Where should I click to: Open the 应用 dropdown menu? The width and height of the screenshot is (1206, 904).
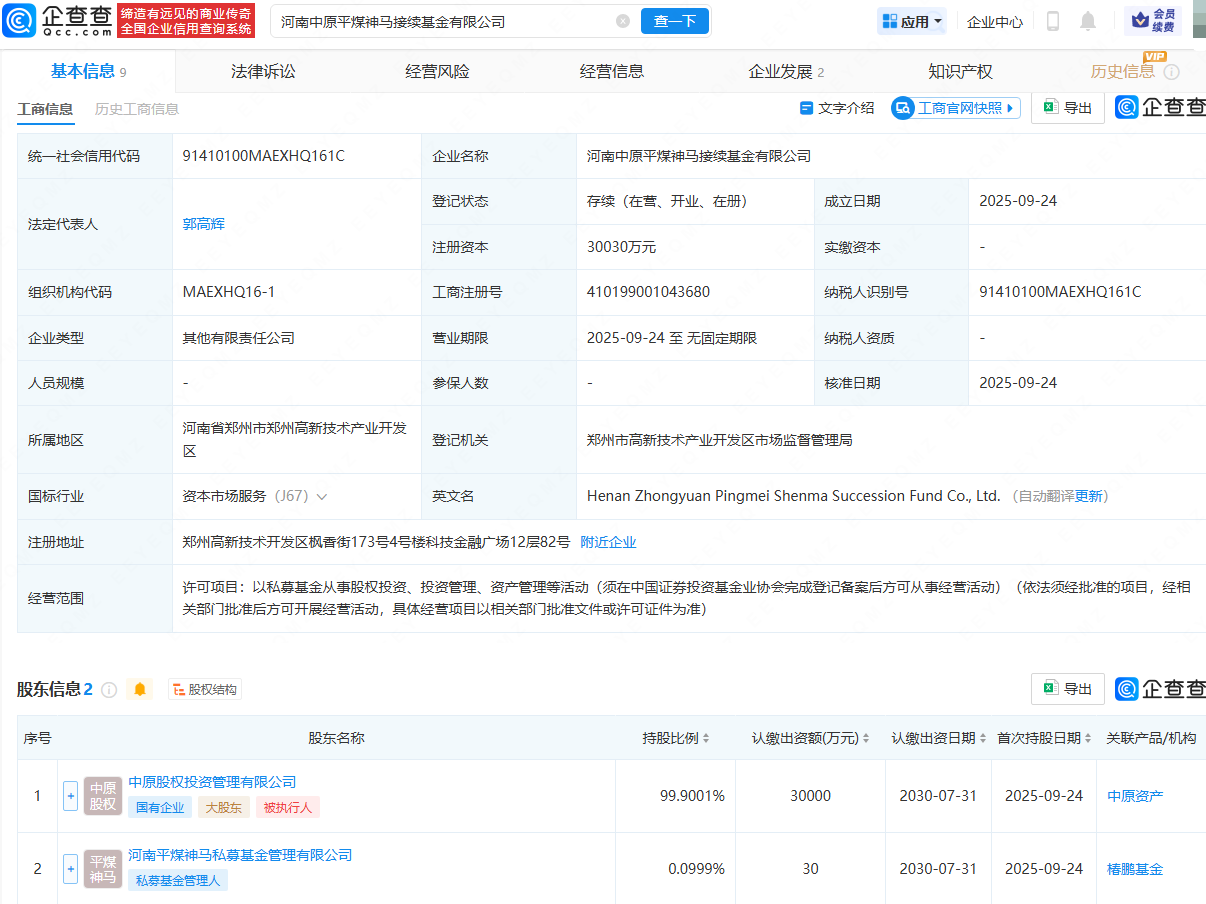[911, 21]
